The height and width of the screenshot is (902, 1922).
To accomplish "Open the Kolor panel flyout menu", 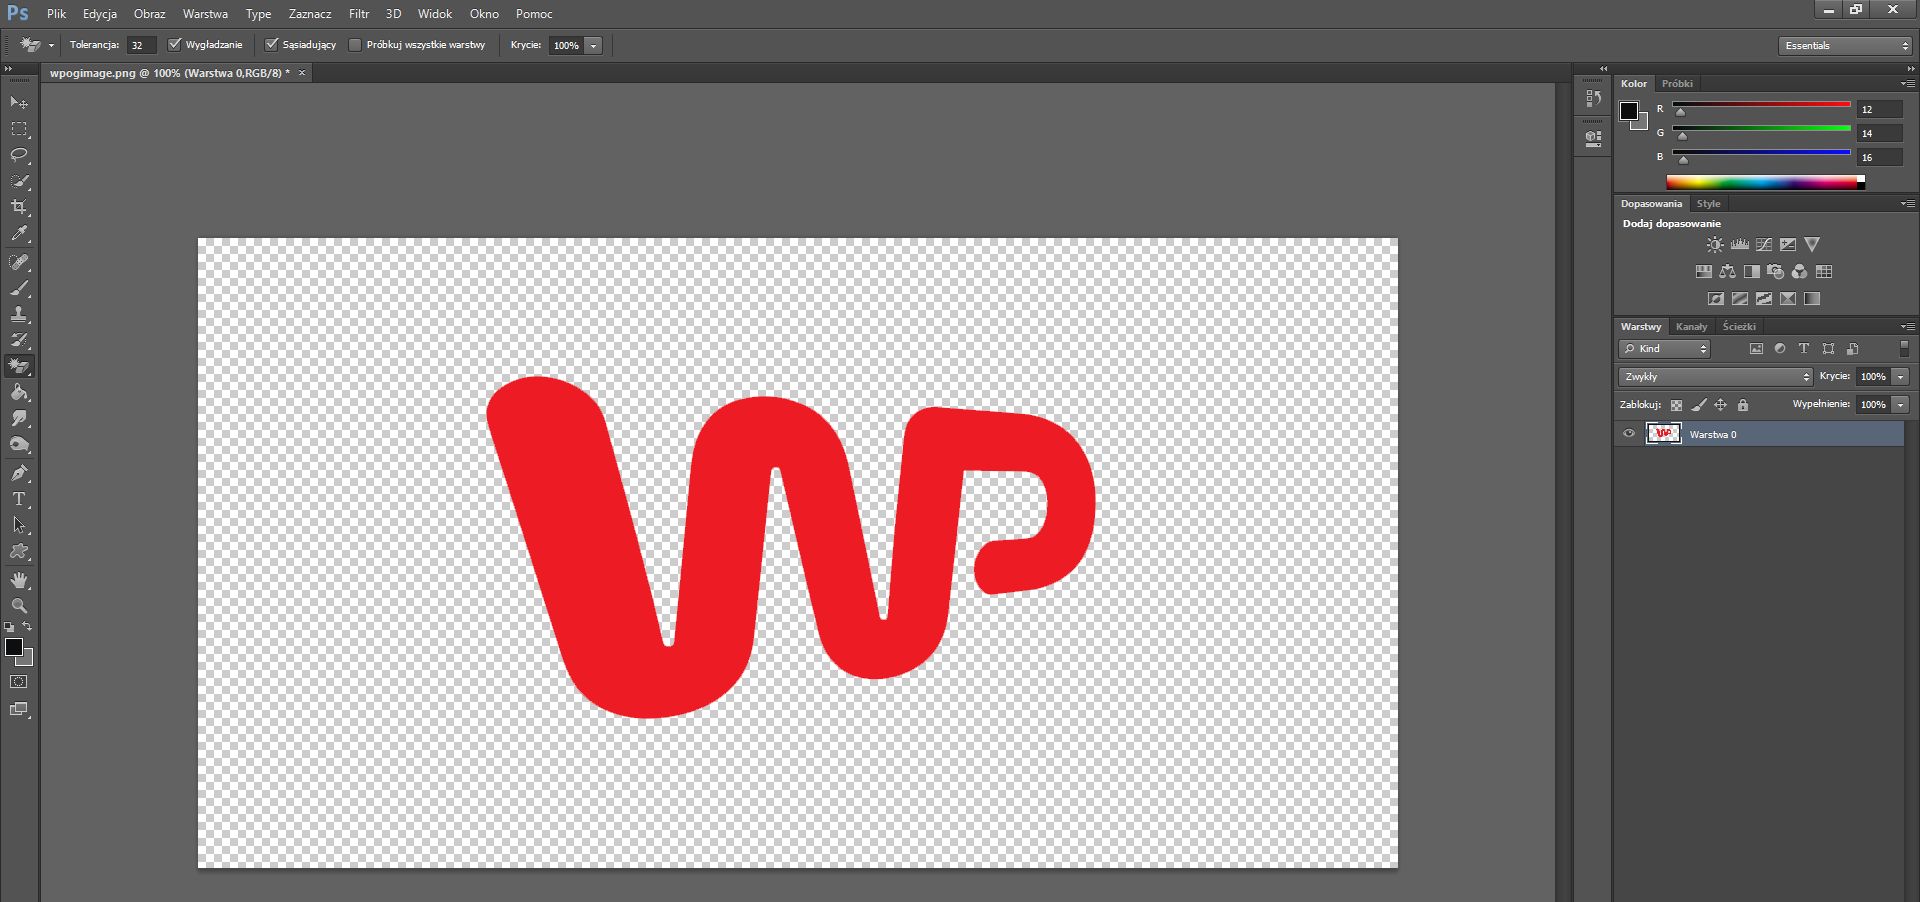I will coord(1907,83).
